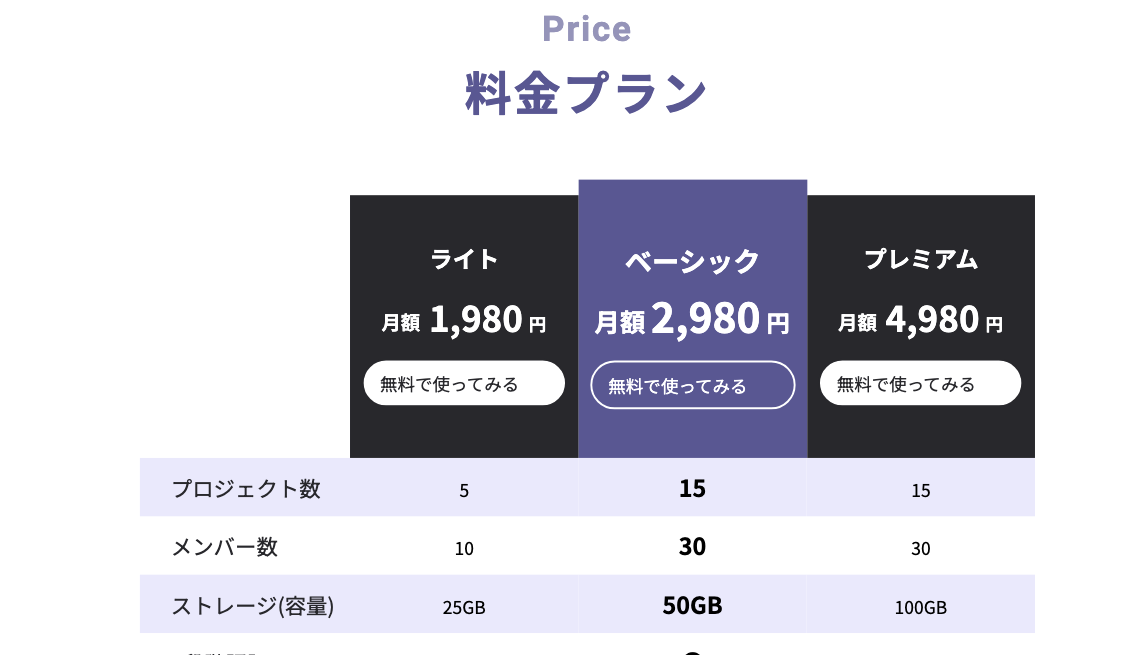Click 無料で使ってみる under the ライト plan
The width and height of the screenshot is (1147, 655).
(464, 383)
